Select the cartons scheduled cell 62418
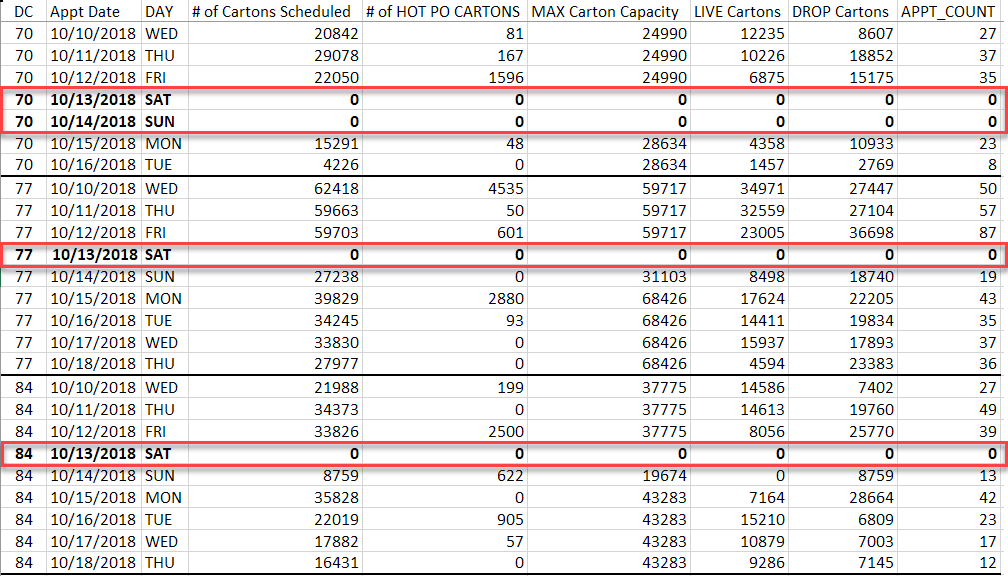The image size is (1008, 576). point(325,189)
